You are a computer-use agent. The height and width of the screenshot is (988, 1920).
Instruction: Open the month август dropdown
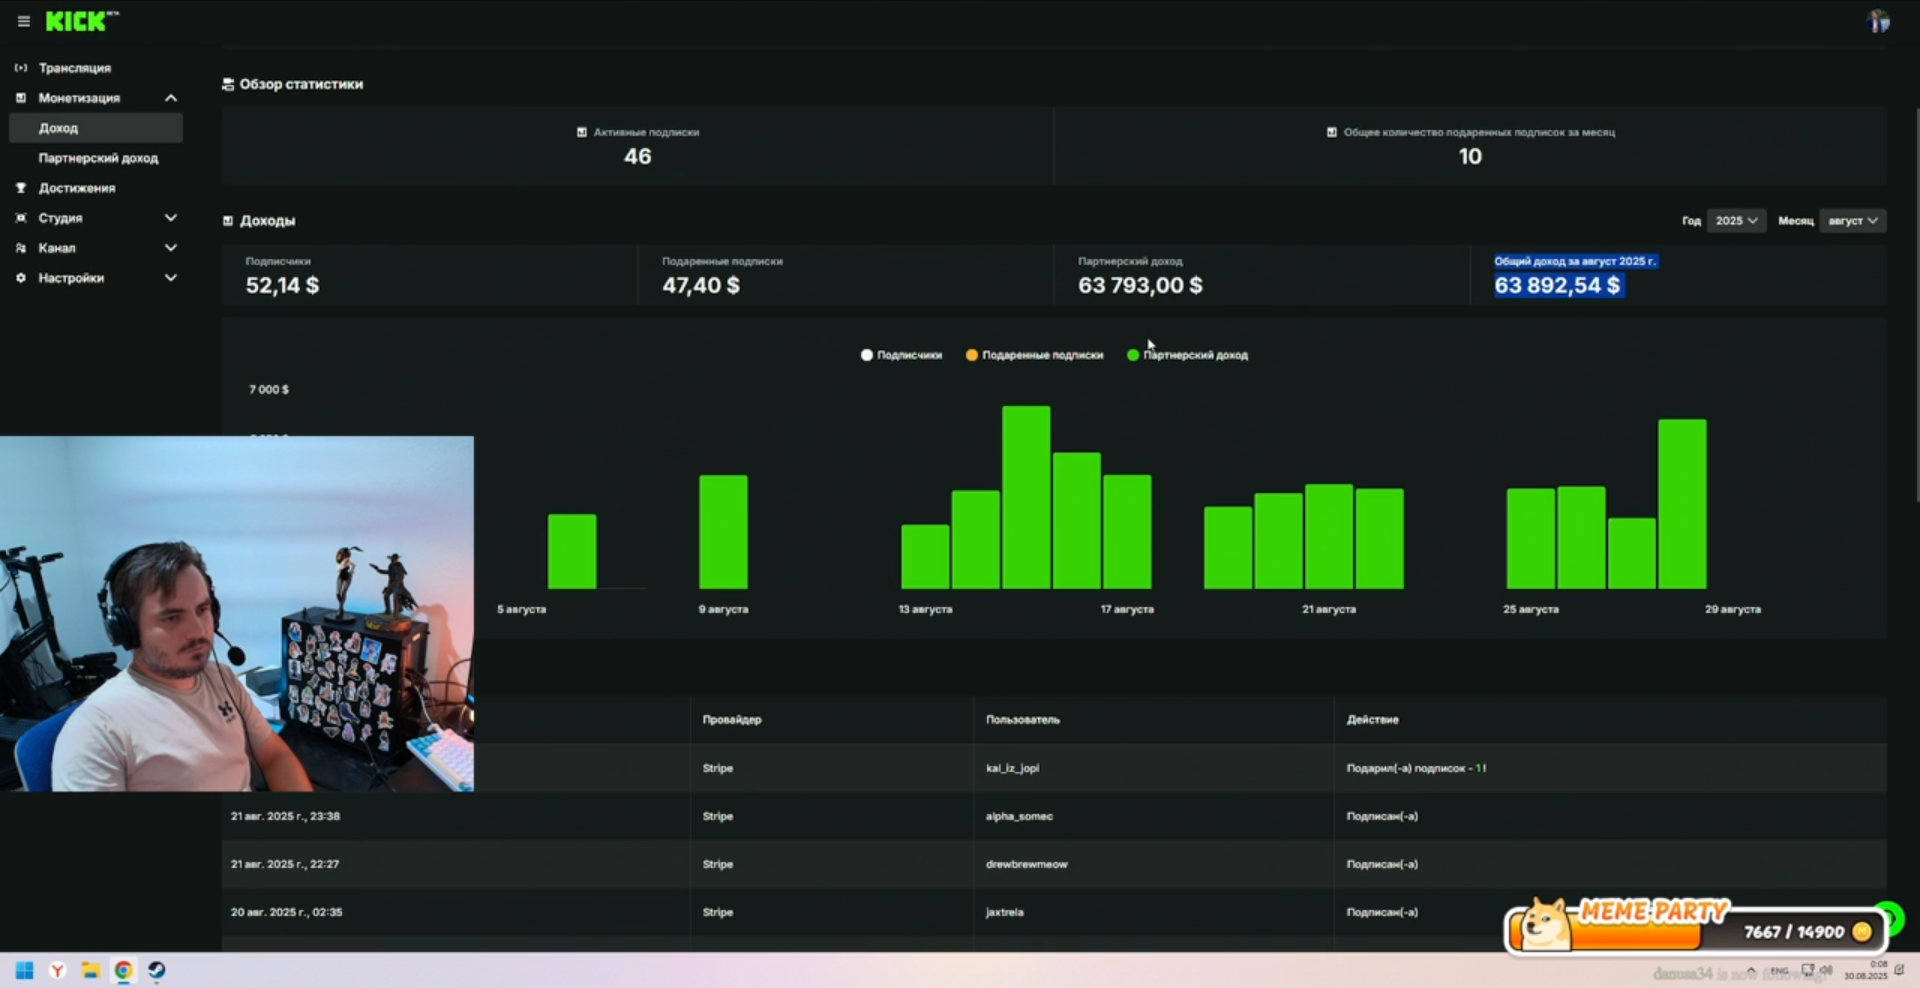(1852, 221)
